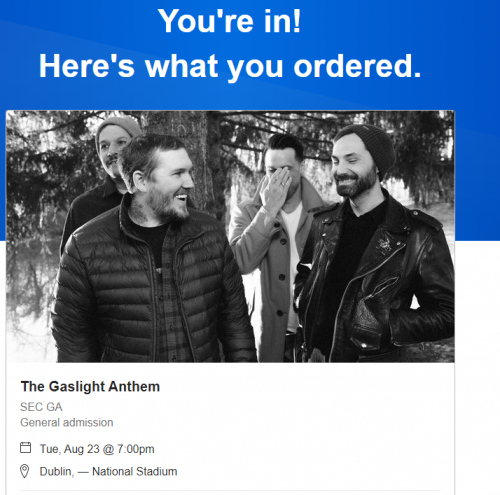Click the Here's what you ordered heading
The height and width of the screenshot is (495, 500).
click(x=230, y=66)
